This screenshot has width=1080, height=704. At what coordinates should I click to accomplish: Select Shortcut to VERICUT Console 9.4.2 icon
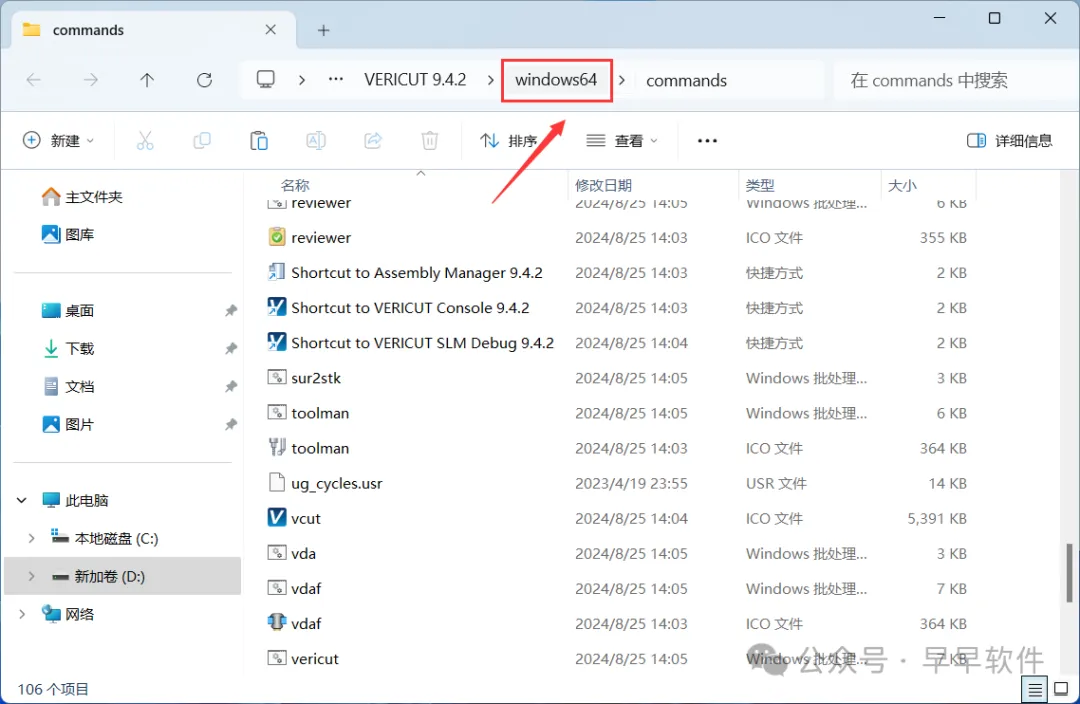click(x=276, y=307)
